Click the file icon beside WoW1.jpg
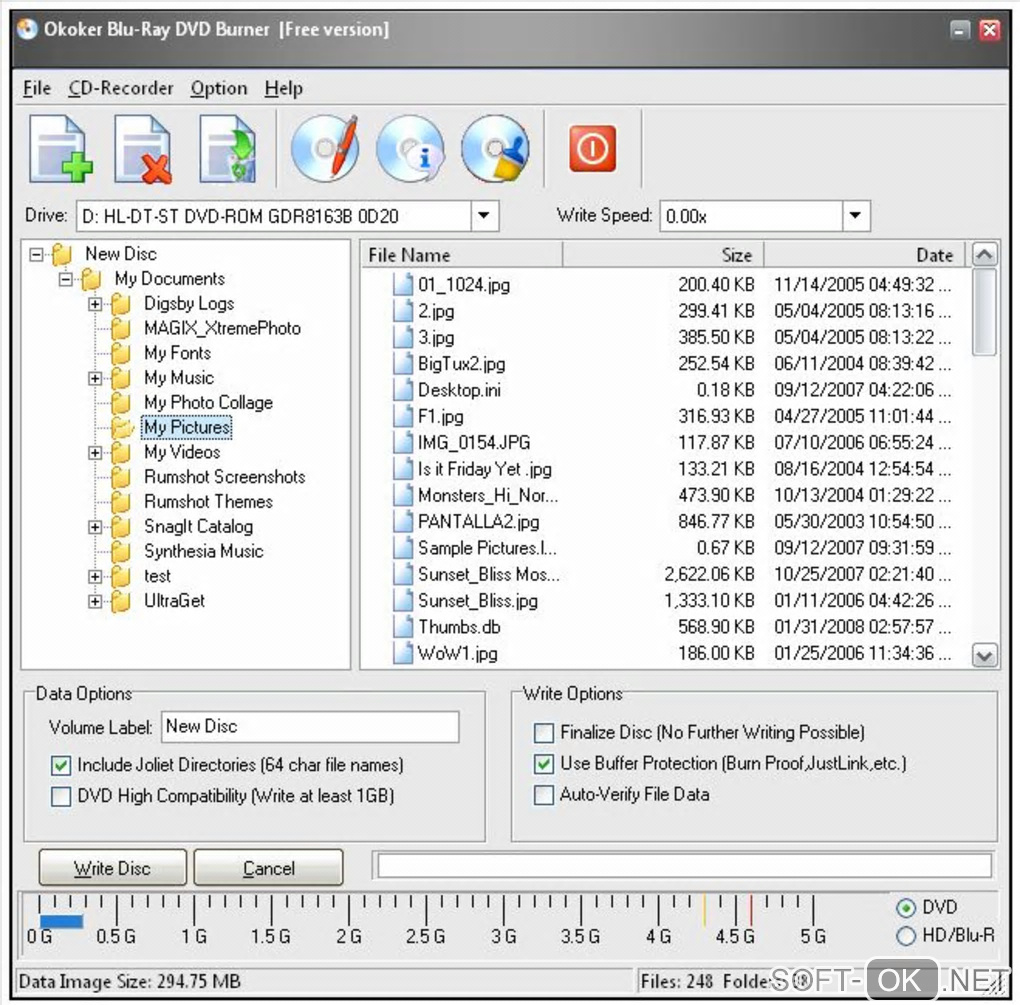The height and width of the screenshot is (1005, 1020). (403, 652)
